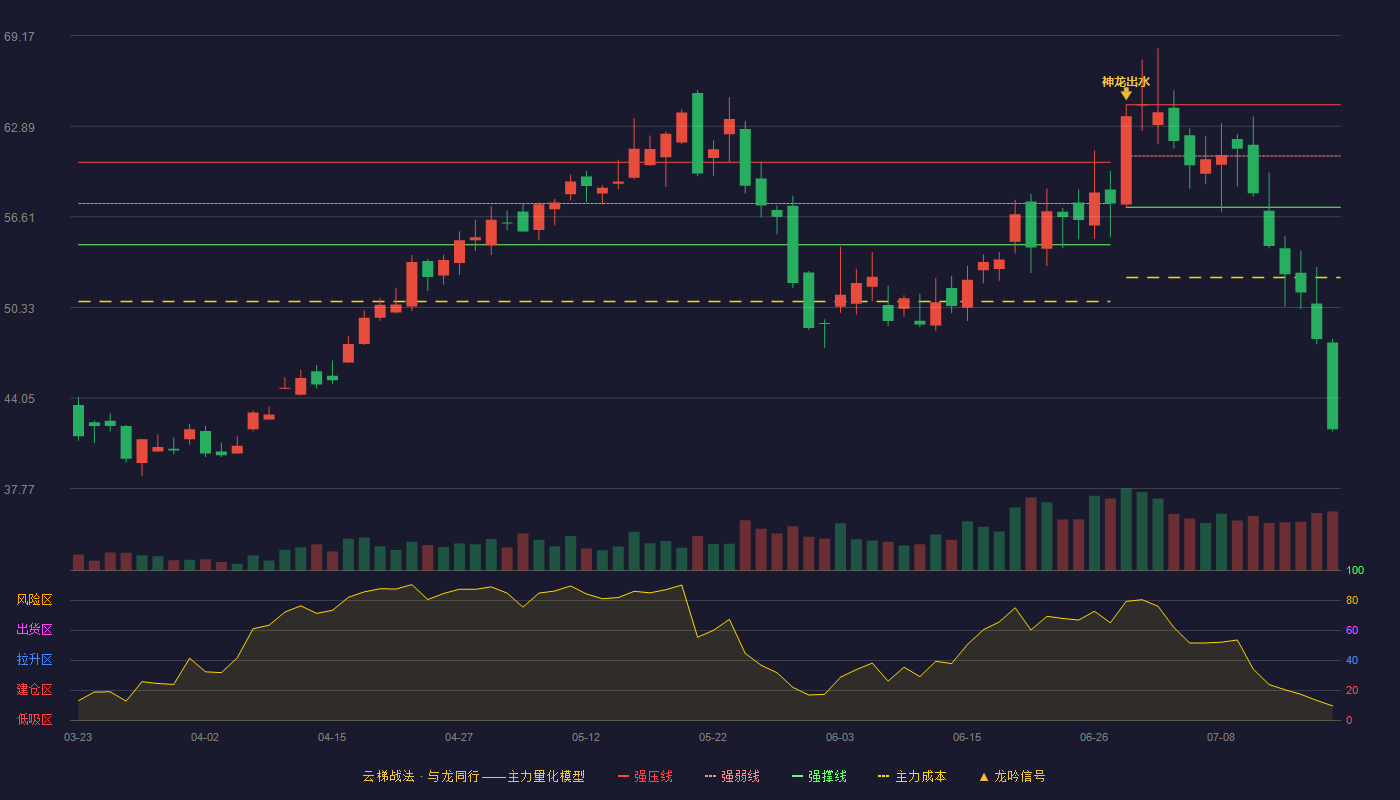Click the 80 indicator scale label

click(x=1352, y=601)
